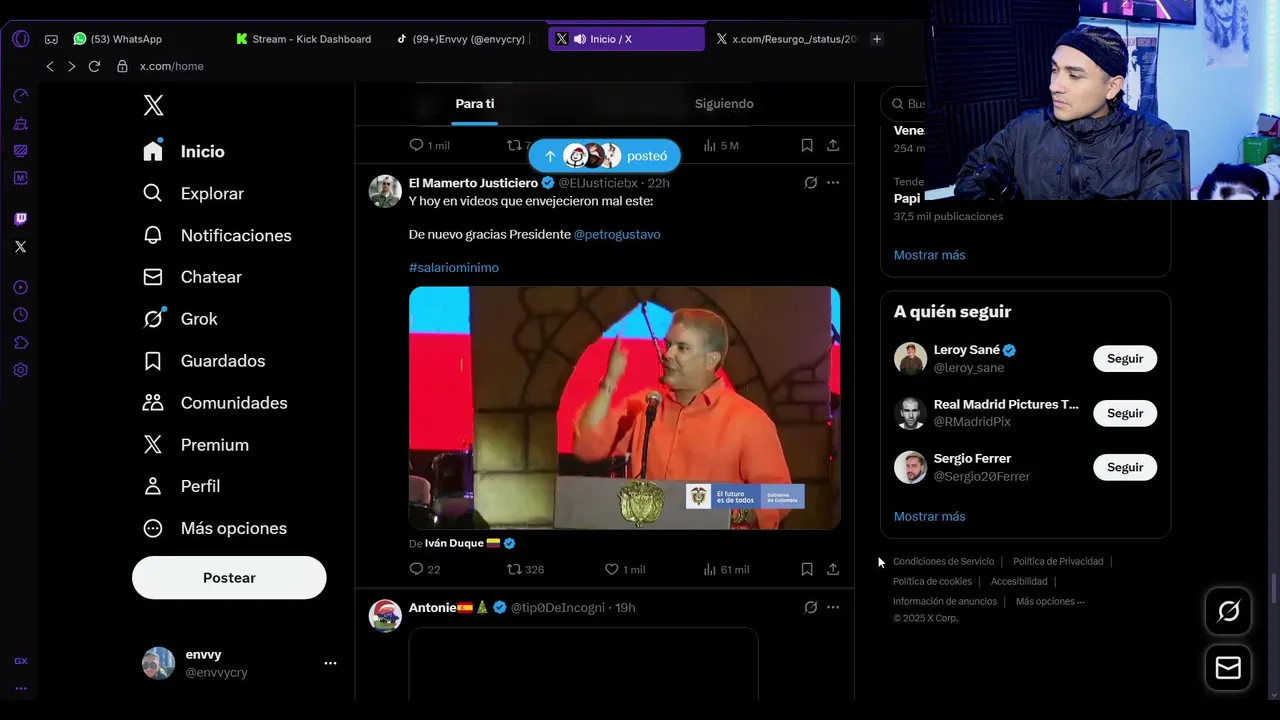This screenshot has height=720, width=1280.
Task: Open Más opciones menu
Action: point(214,528)
